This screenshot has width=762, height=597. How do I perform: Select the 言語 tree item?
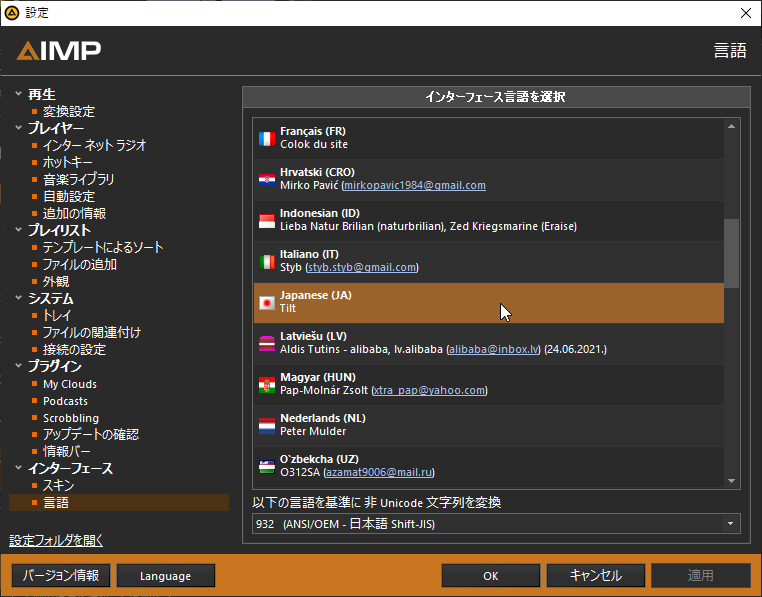[119, 503]
